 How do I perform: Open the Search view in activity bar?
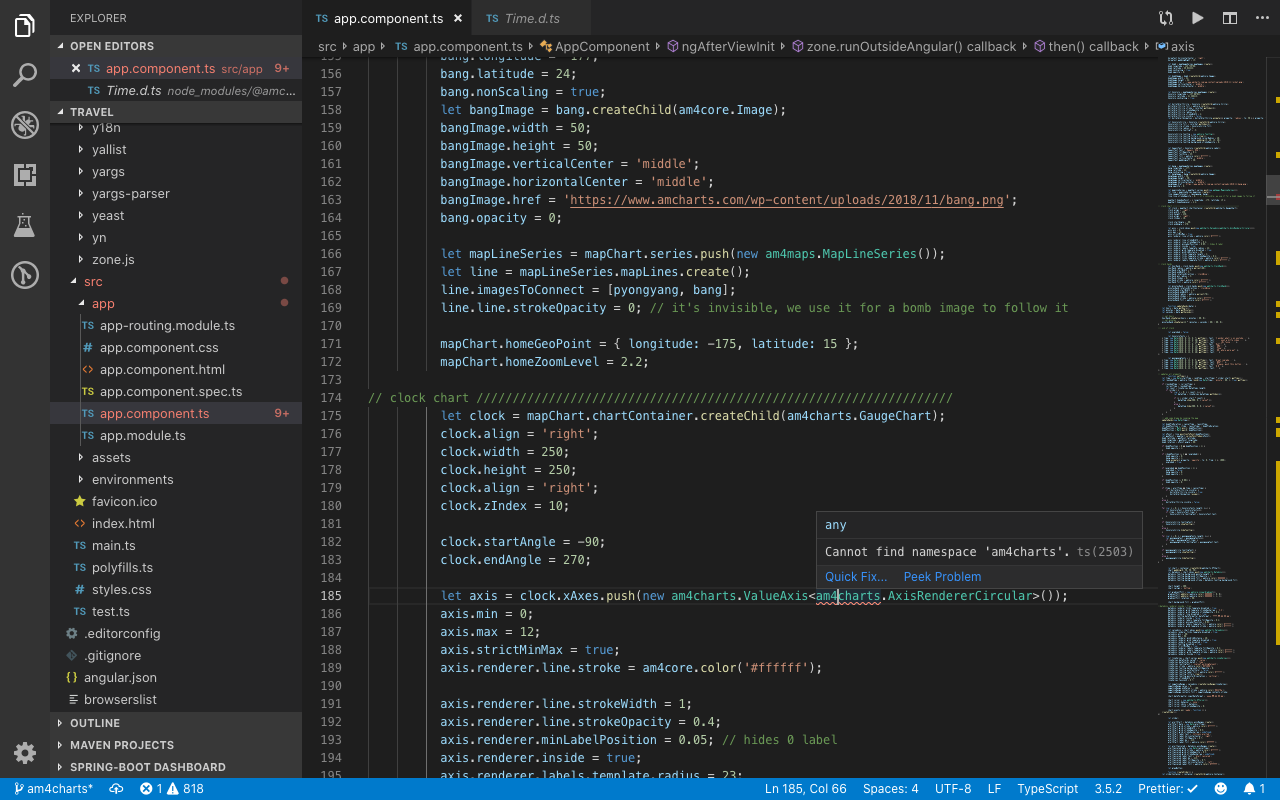coord(25,75)
